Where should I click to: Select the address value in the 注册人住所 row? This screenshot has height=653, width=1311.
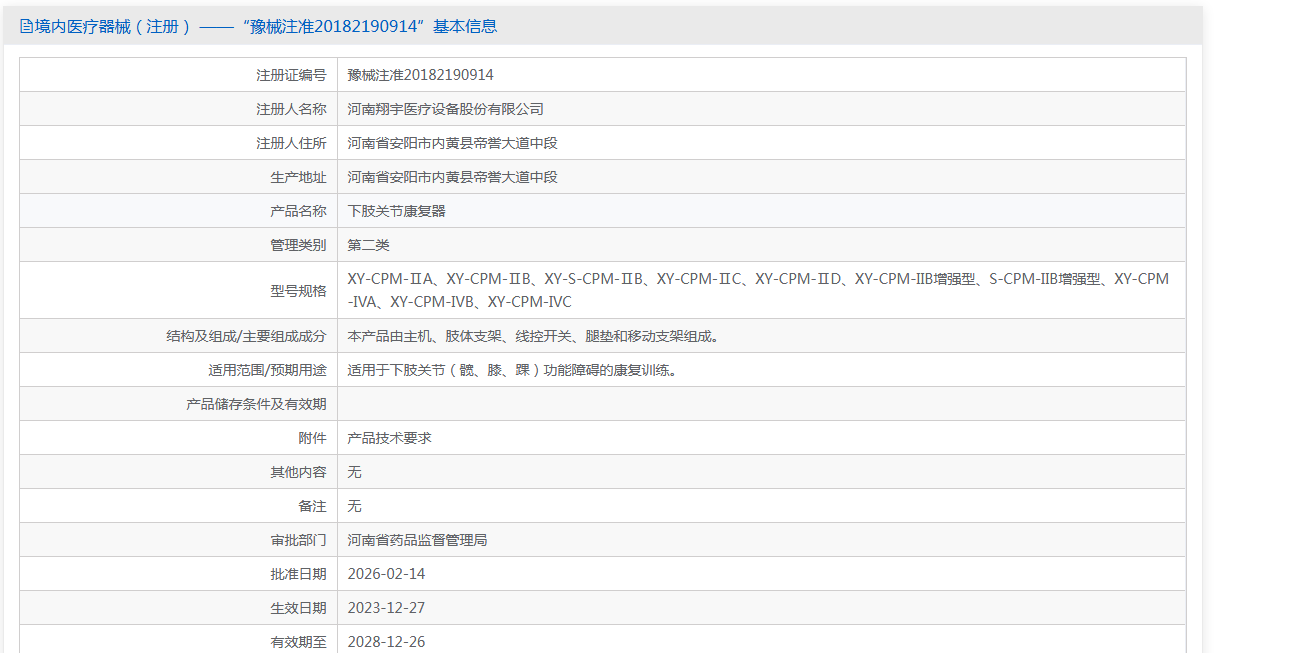452,143
